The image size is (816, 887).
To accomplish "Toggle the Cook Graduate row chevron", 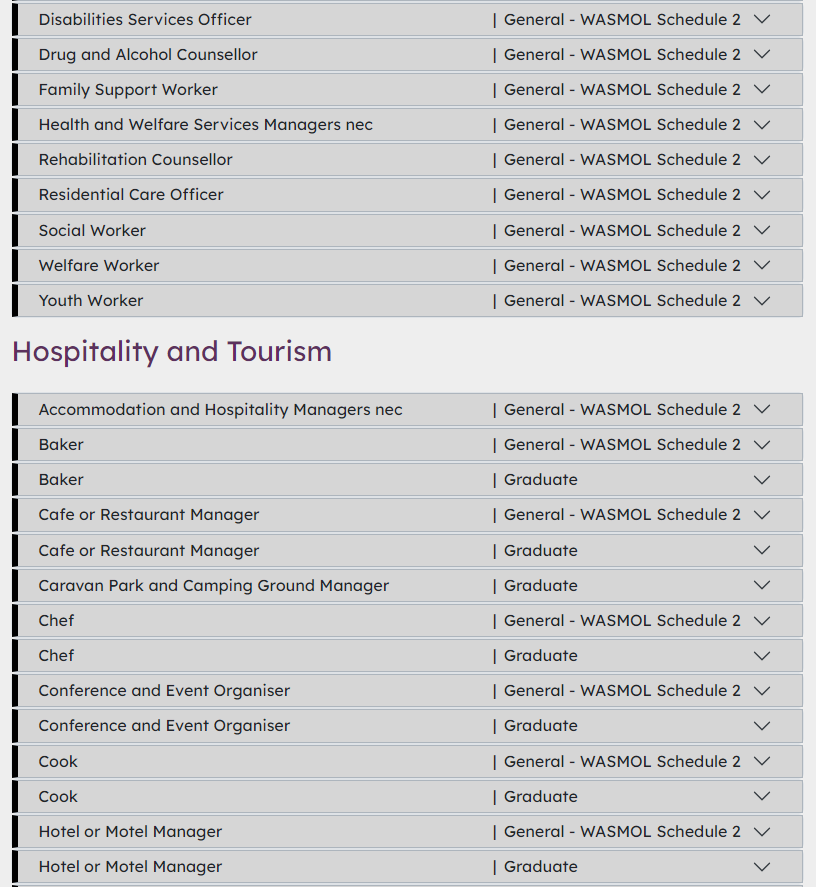I will pyautogui.click(x=762, y=797).
